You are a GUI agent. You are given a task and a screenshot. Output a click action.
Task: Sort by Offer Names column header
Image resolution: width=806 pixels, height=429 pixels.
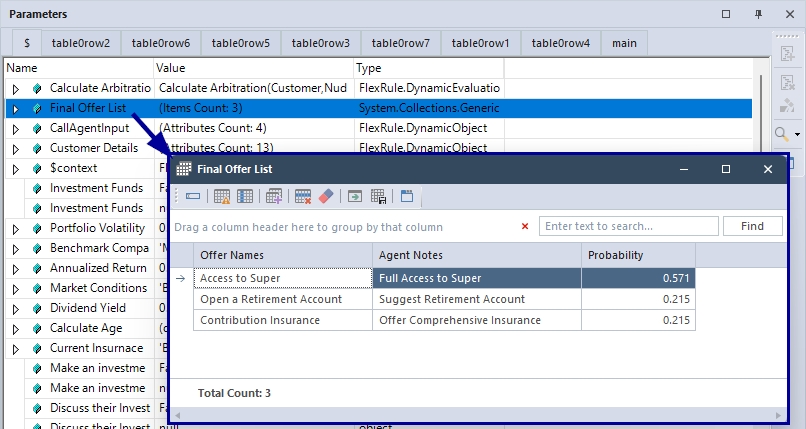point(283,255)
